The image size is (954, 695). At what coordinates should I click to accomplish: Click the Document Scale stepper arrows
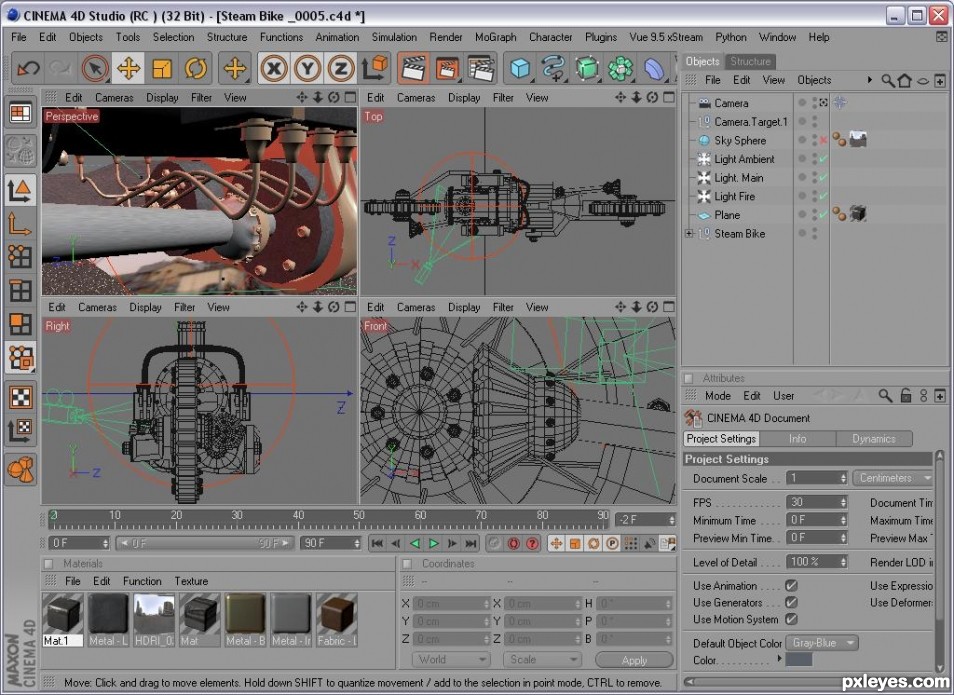(x=843, y=478)
